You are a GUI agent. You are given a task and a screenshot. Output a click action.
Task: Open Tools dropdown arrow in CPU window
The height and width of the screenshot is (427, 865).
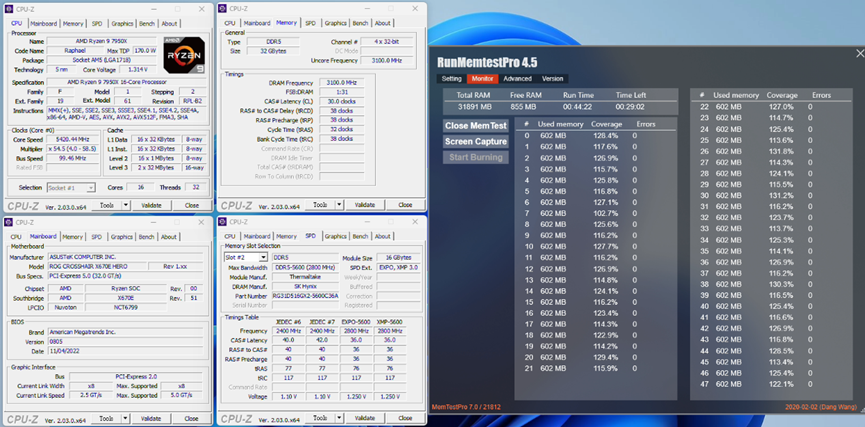pyautogui.click(x=125, y=205)
